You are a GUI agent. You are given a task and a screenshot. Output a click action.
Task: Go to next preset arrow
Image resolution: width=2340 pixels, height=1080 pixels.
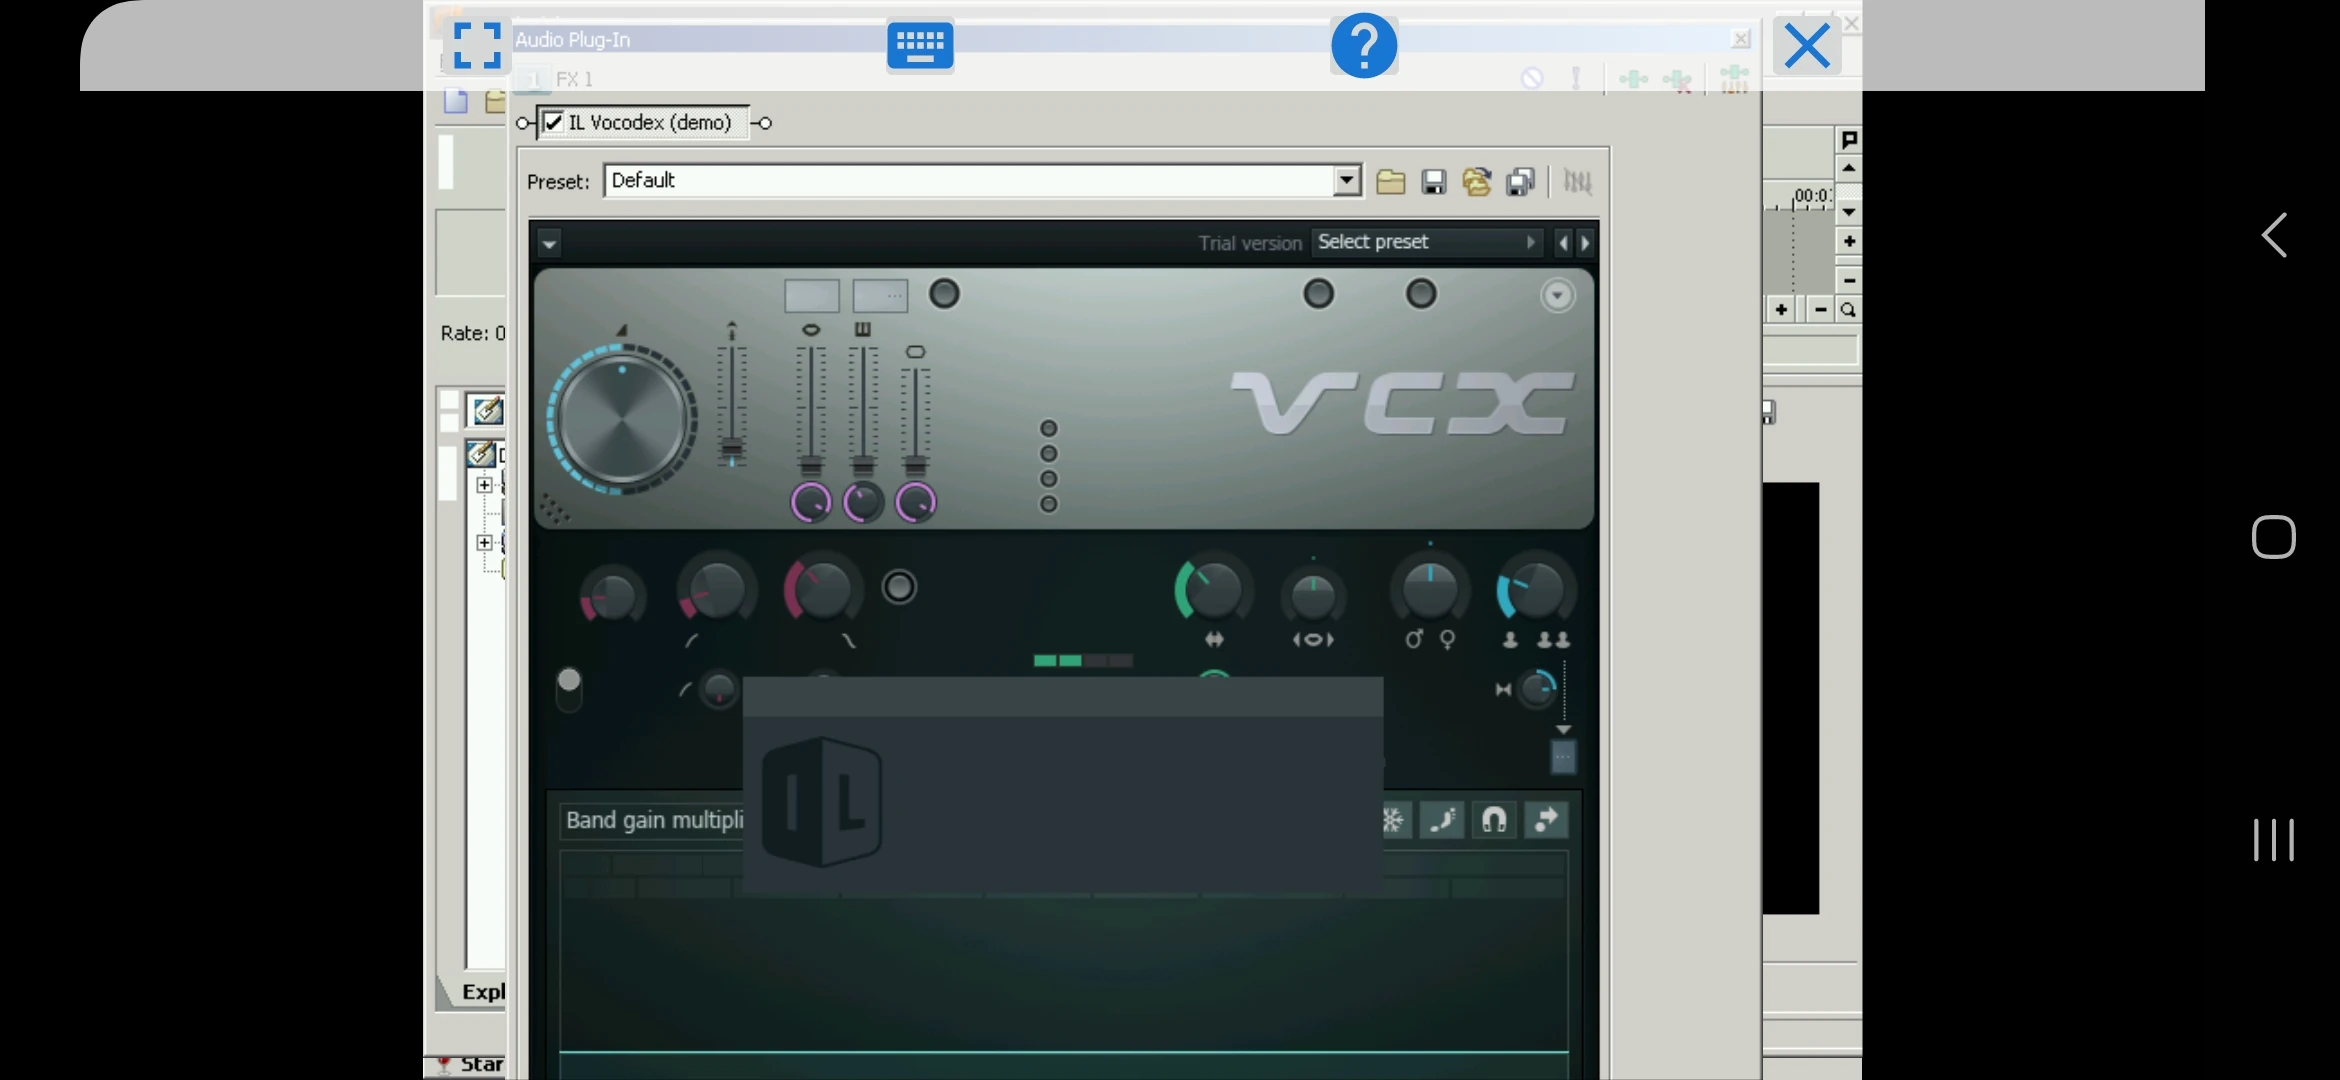(1585, 243)
